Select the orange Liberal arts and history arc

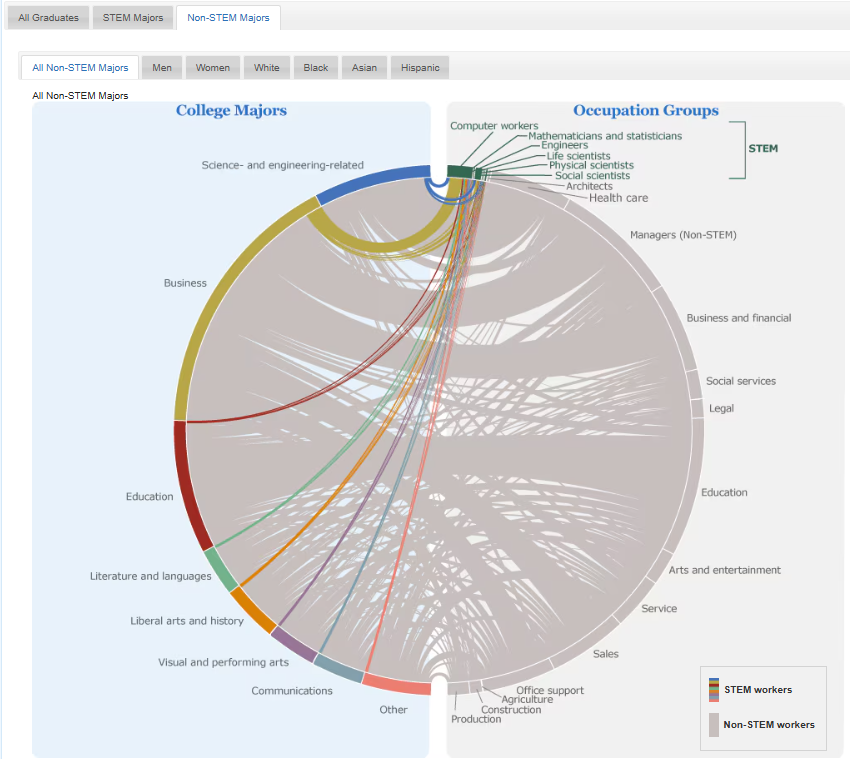pyautogui.click(x=252, y=610)
